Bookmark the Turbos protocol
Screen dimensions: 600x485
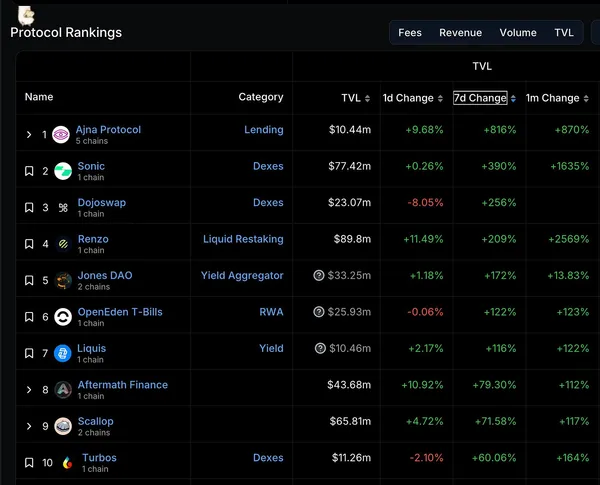[29, 462]
